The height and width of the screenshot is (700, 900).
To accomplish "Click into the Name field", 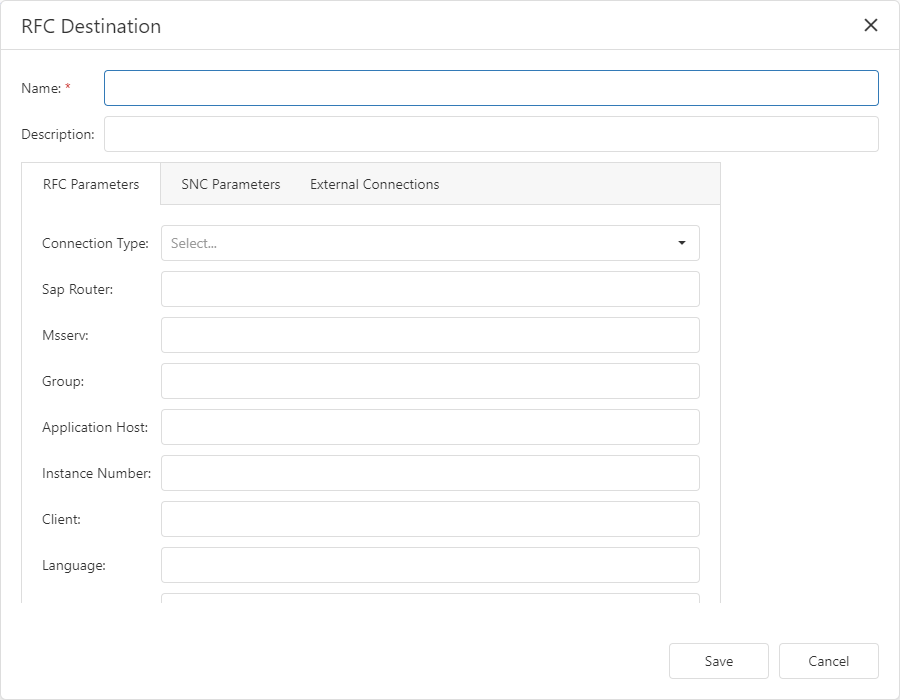I will tap(490, 88).
